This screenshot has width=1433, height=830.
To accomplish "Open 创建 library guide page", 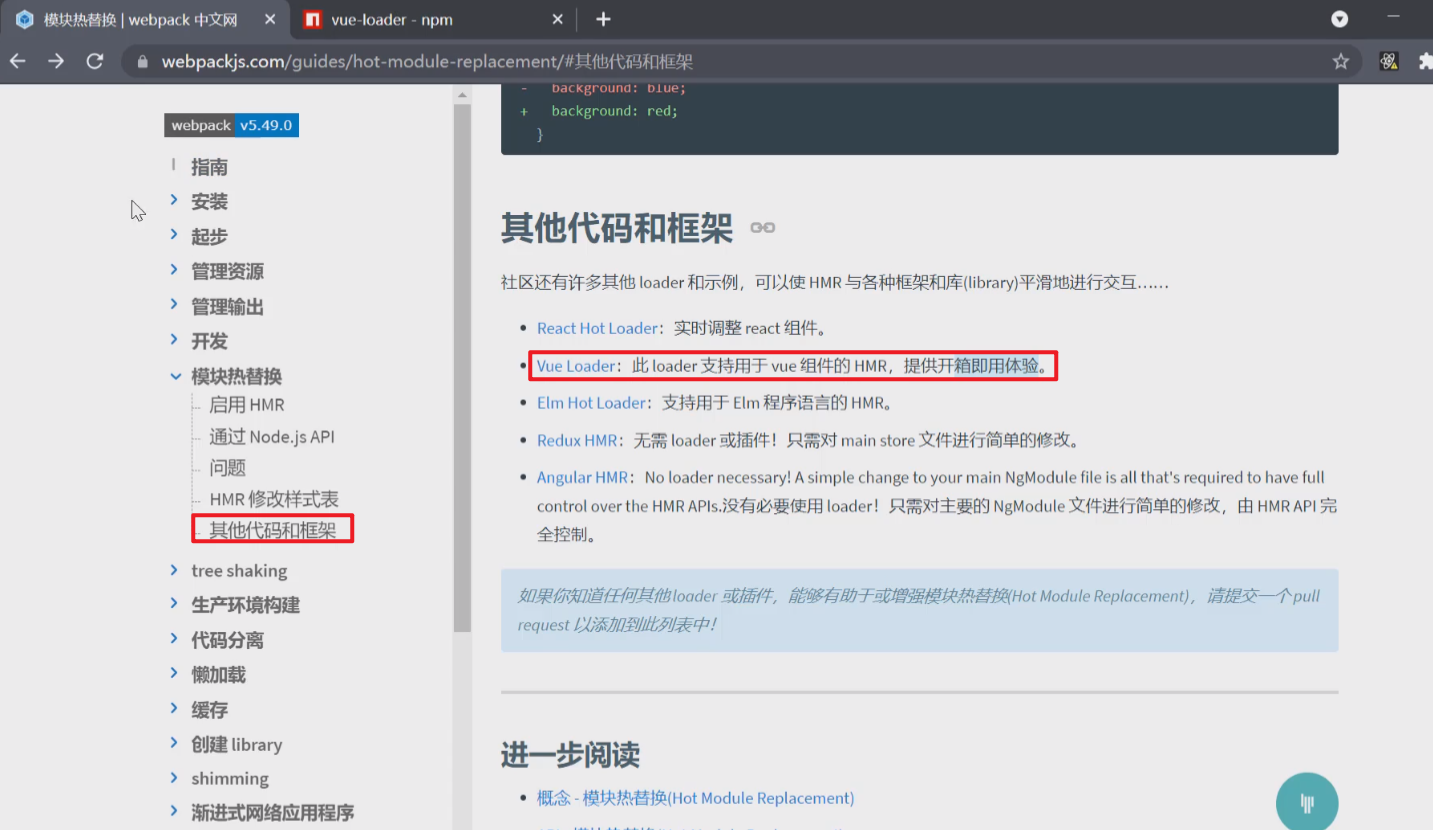I will point(236,745).
